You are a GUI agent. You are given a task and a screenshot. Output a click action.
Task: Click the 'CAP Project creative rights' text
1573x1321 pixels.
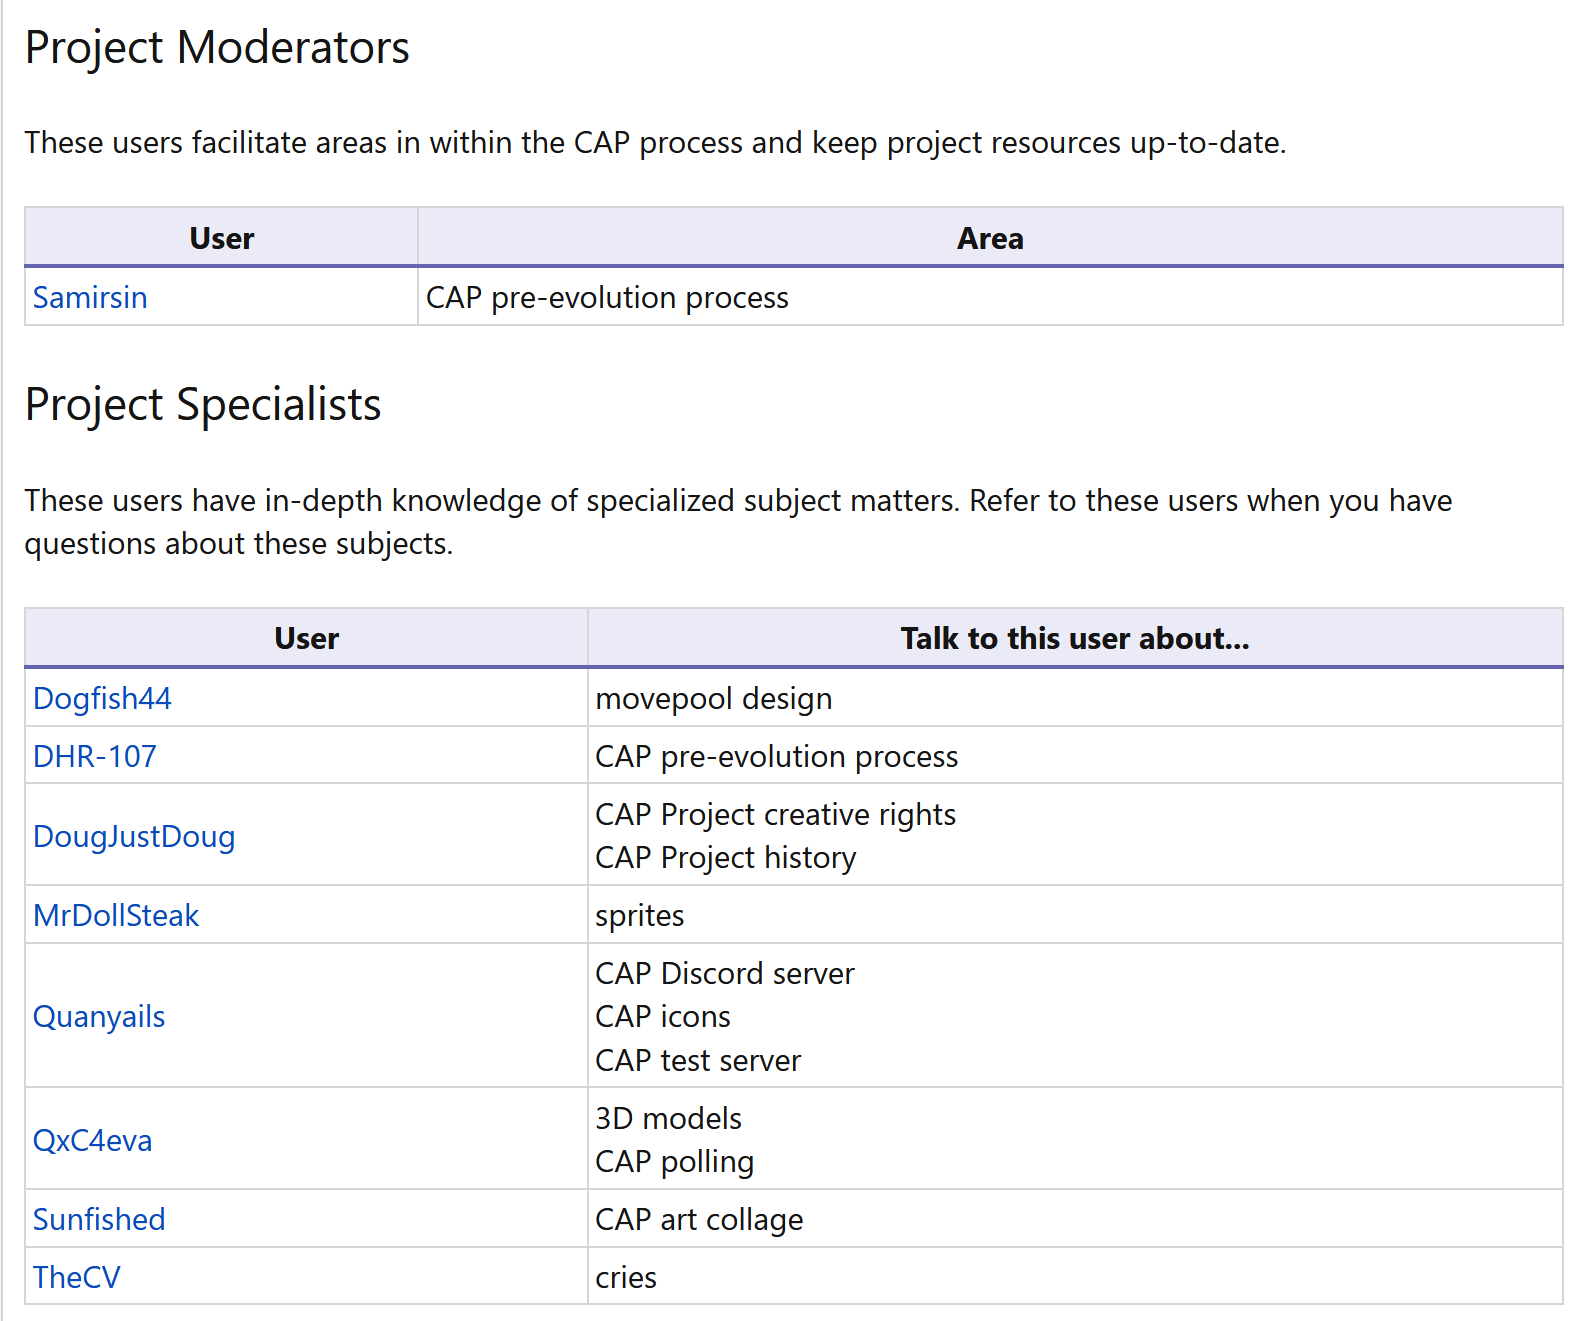point(776,814)
